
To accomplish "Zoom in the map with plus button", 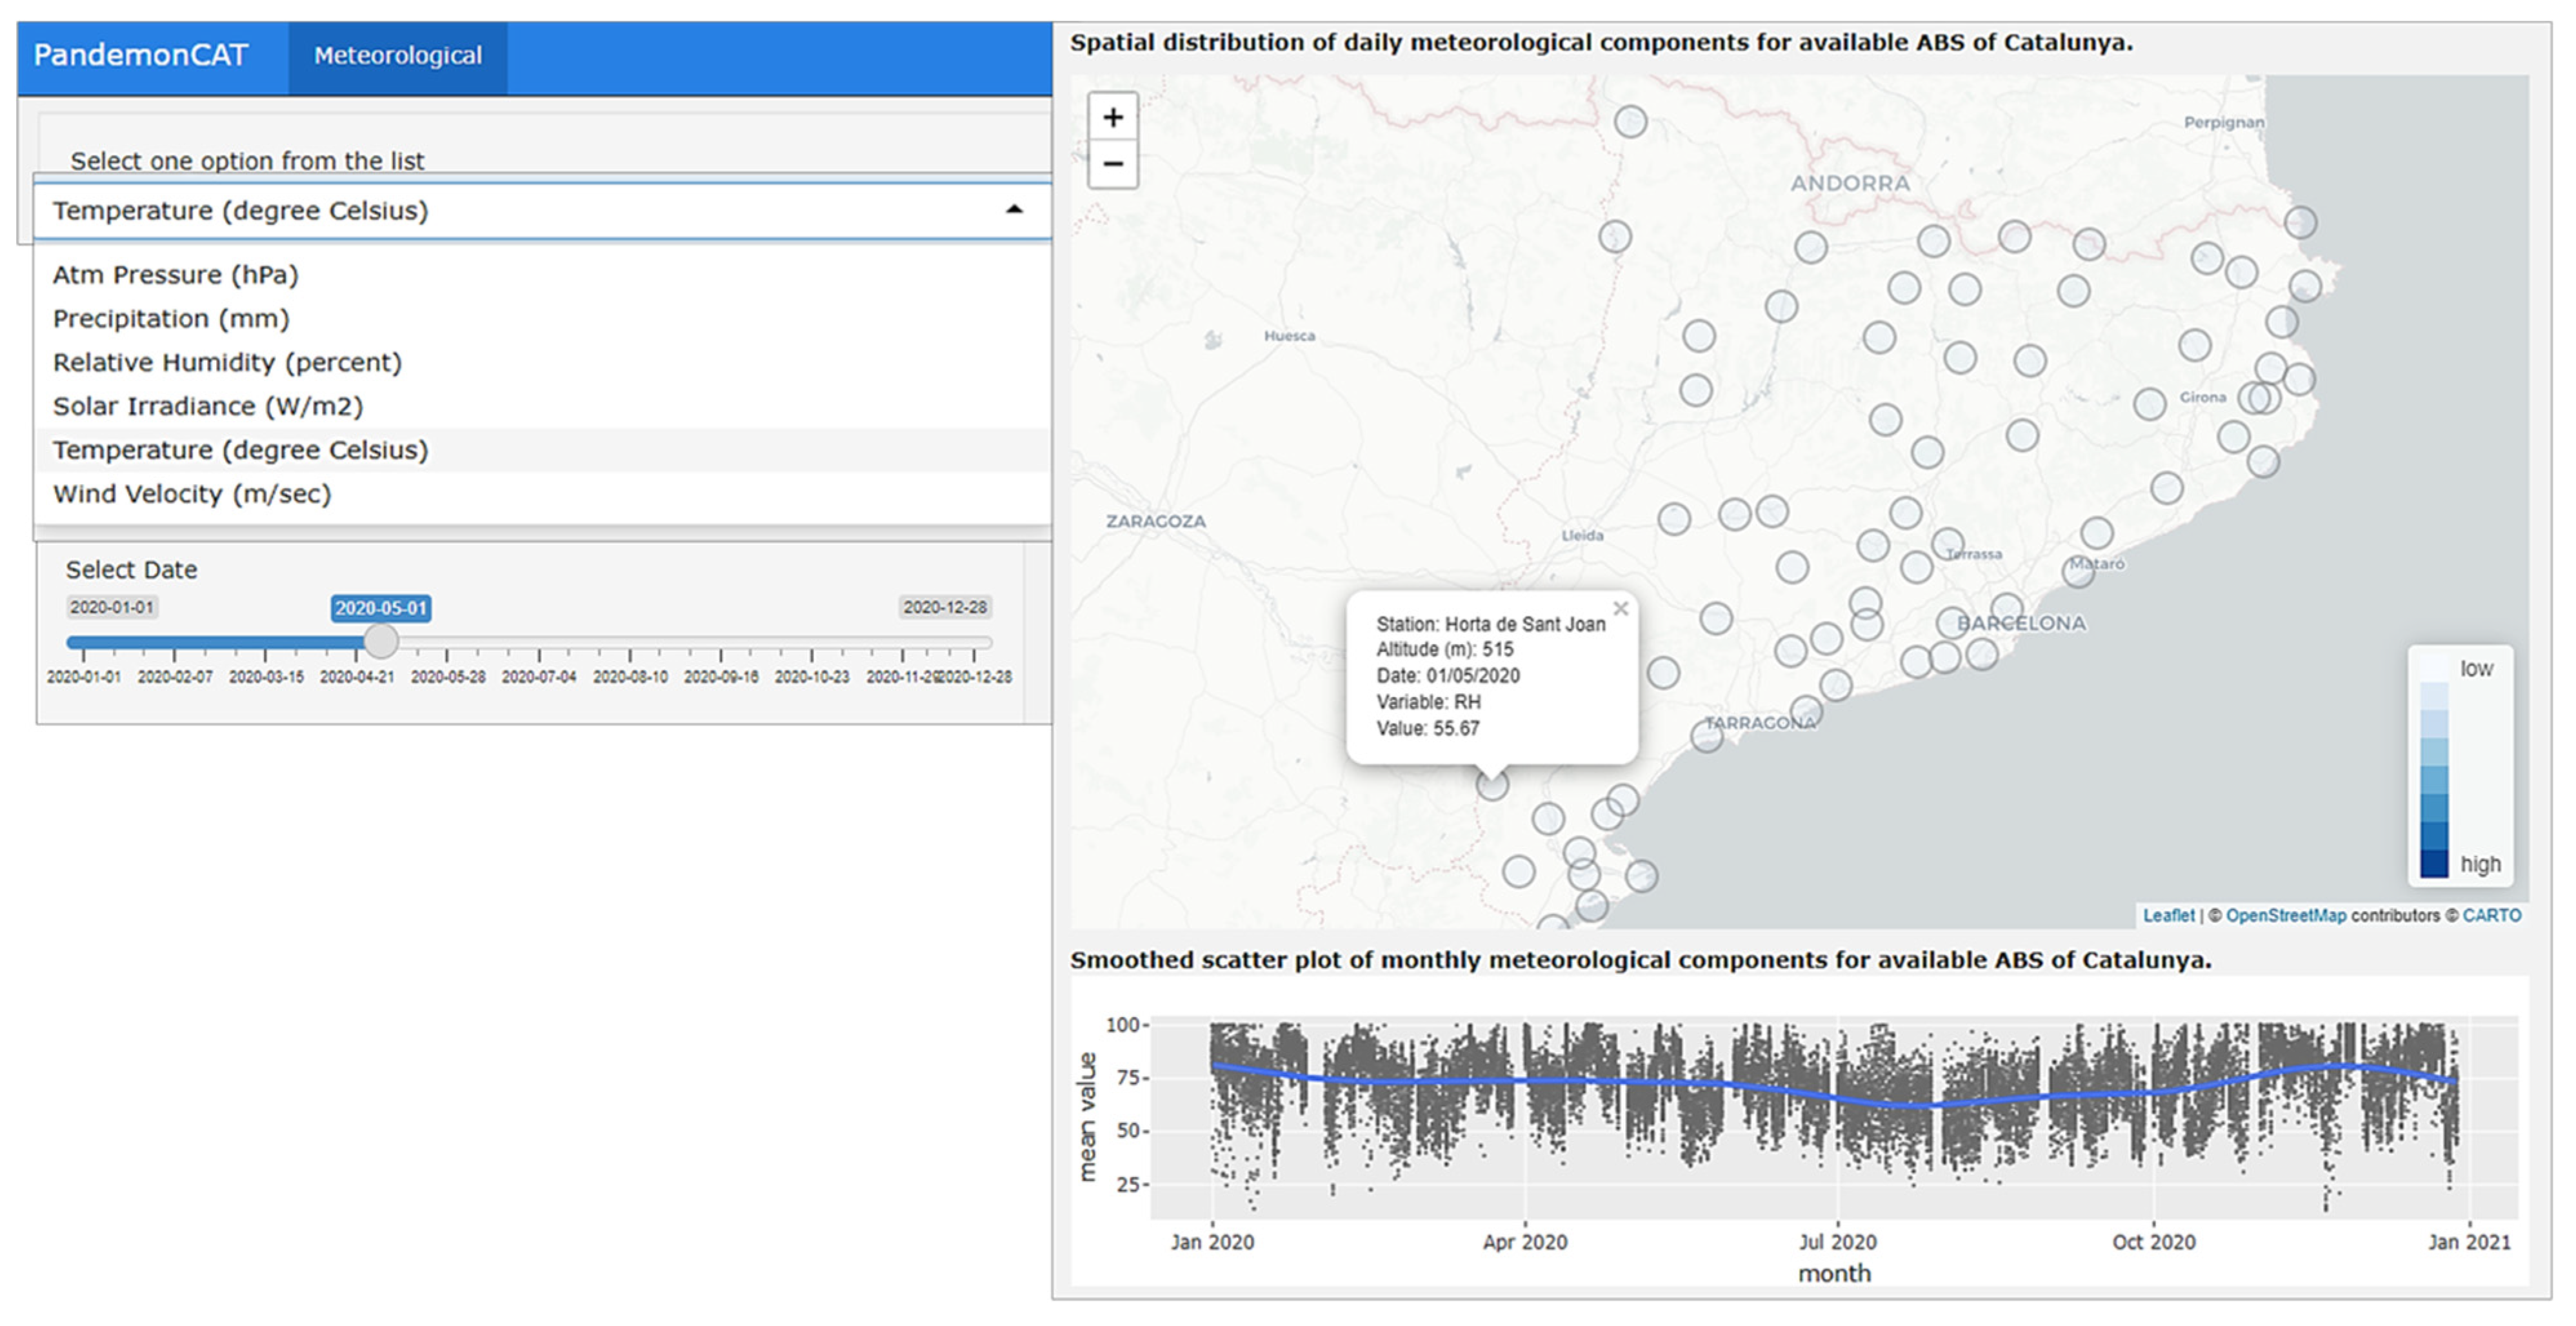I will 1112,118.
